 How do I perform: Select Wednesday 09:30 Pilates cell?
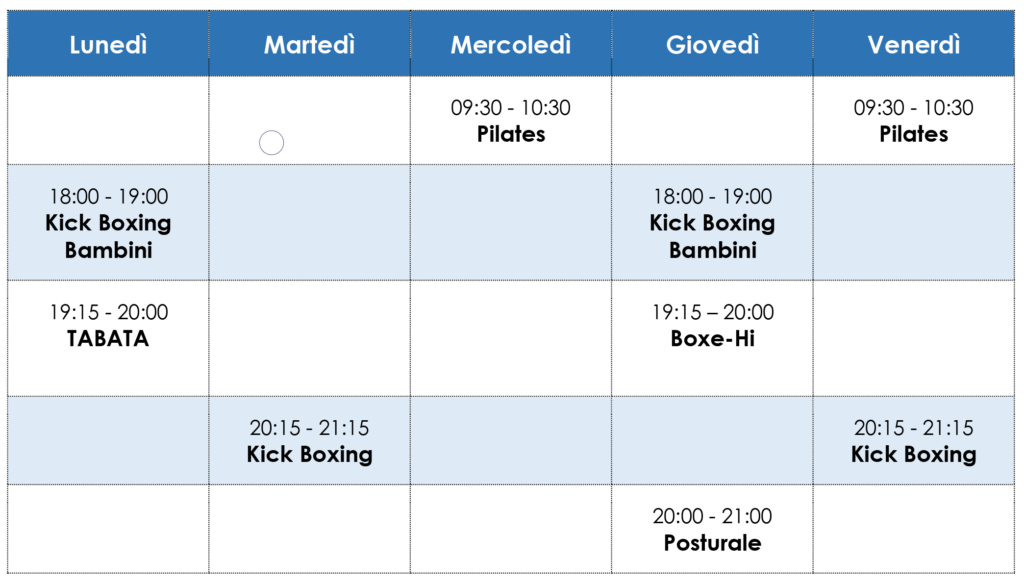coord(511,120)
